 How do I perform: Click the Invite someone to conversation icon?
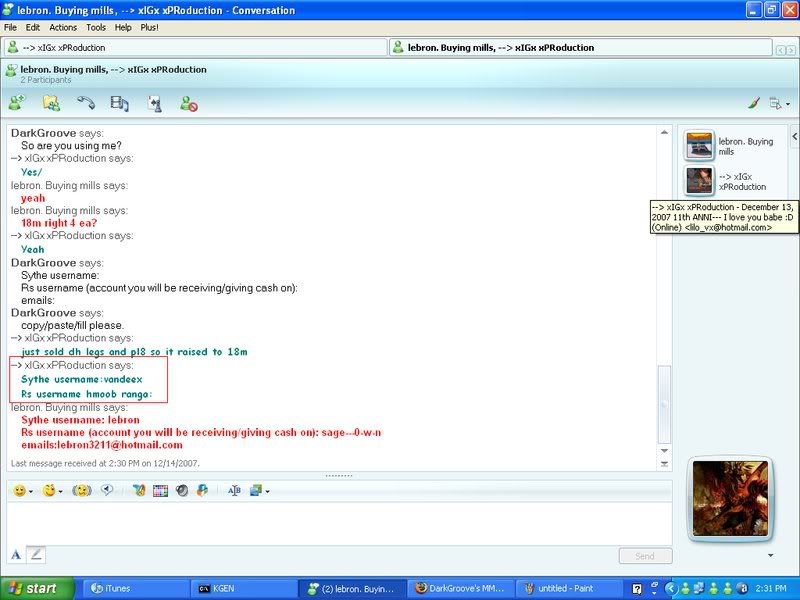17,104
